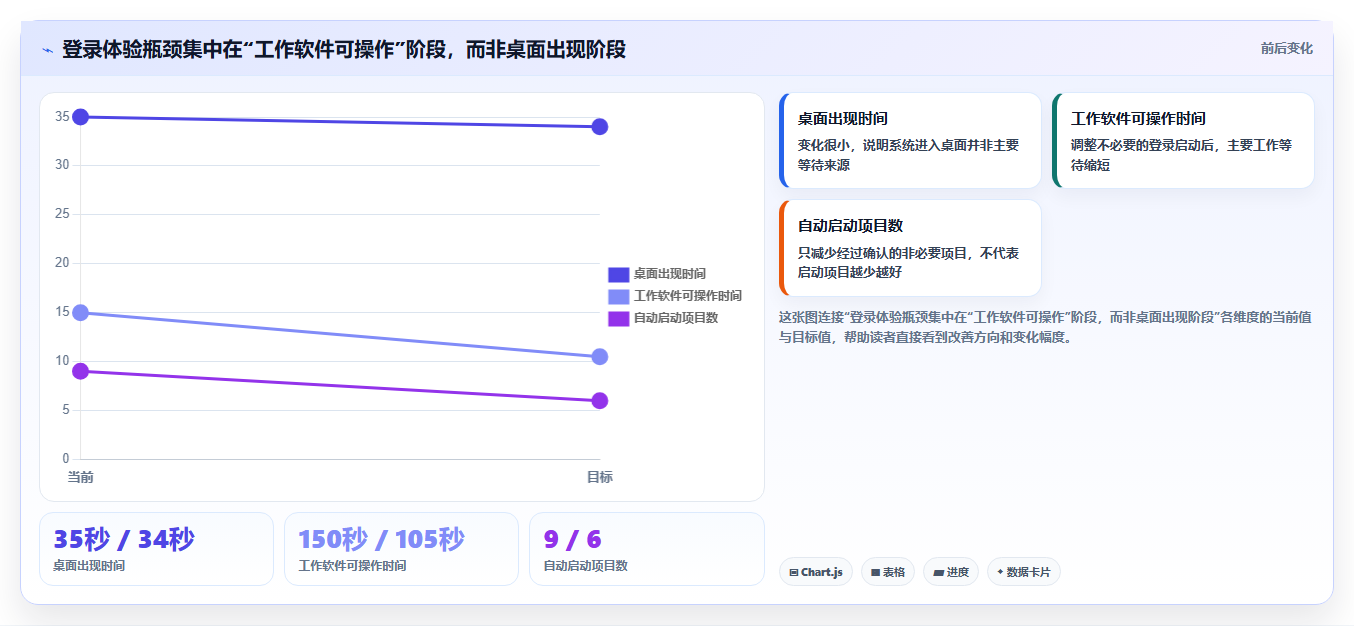Screen dimensions: 1354x626
Task: Click the lightning icon beside the title
Action: 47,50
